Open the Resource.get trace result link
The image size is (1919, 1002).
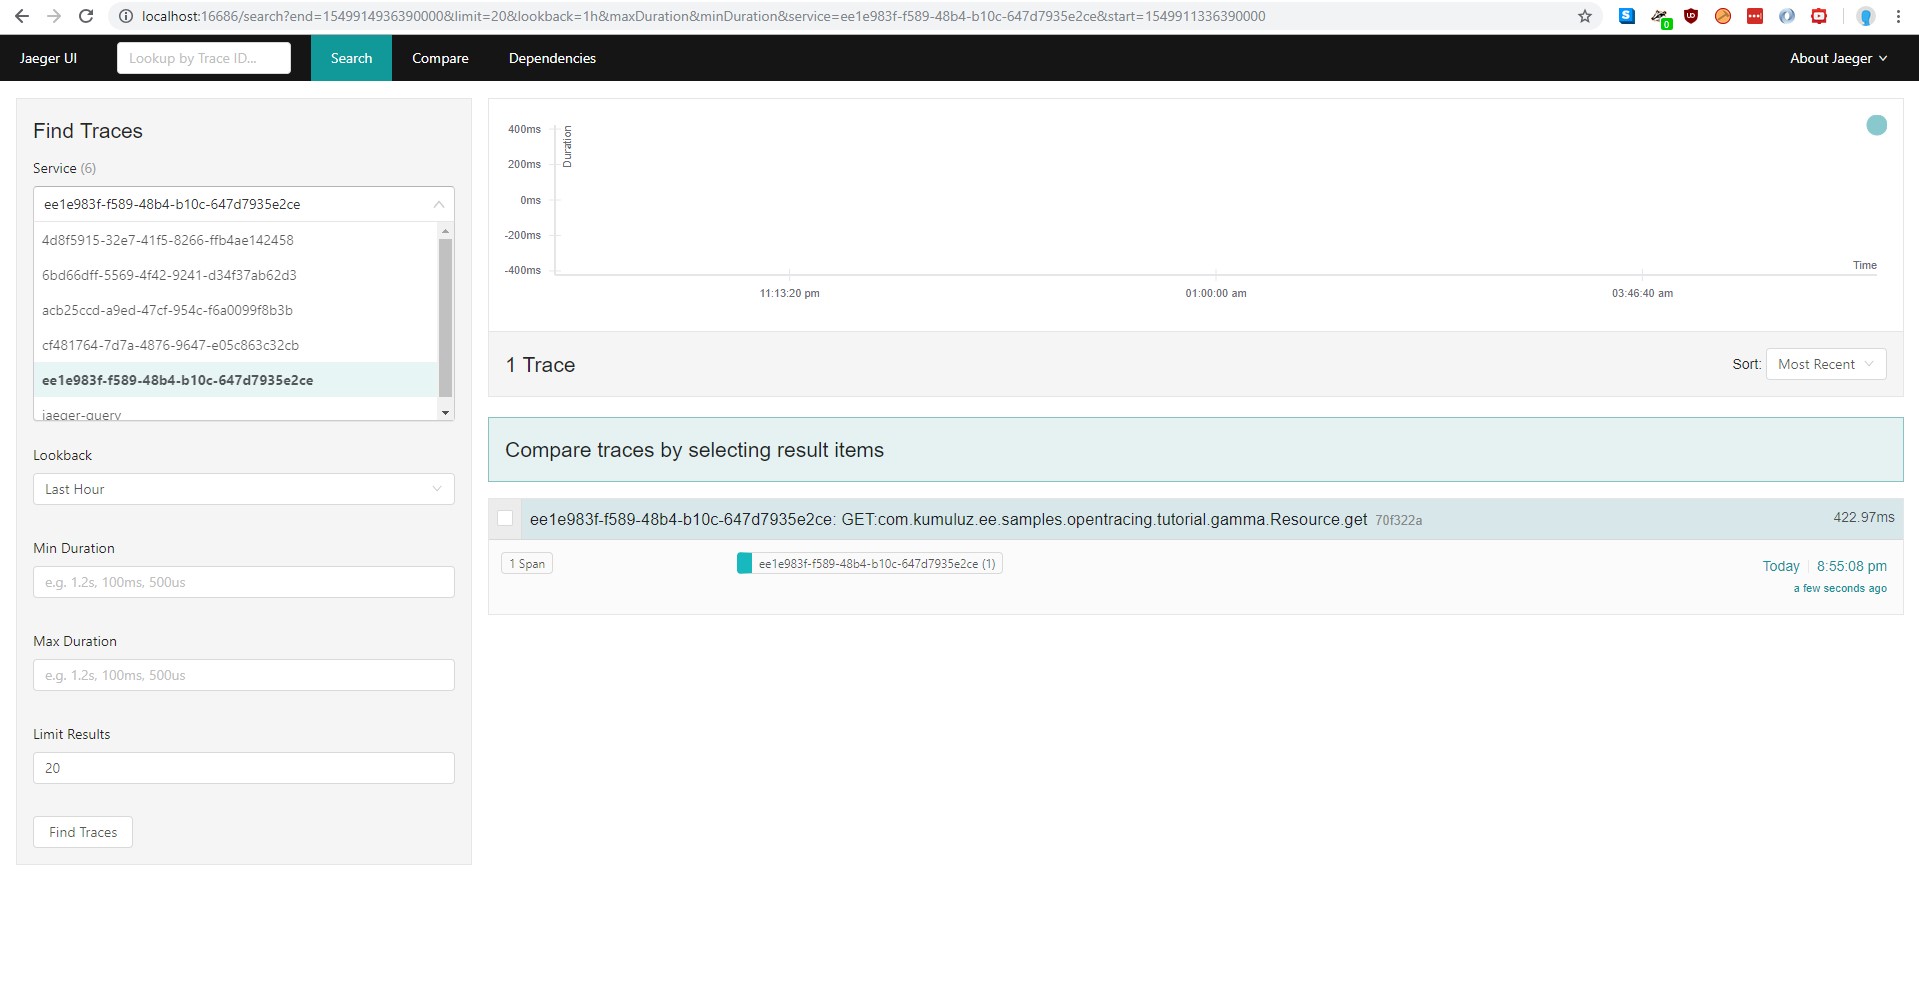click(x=948, y=519)
